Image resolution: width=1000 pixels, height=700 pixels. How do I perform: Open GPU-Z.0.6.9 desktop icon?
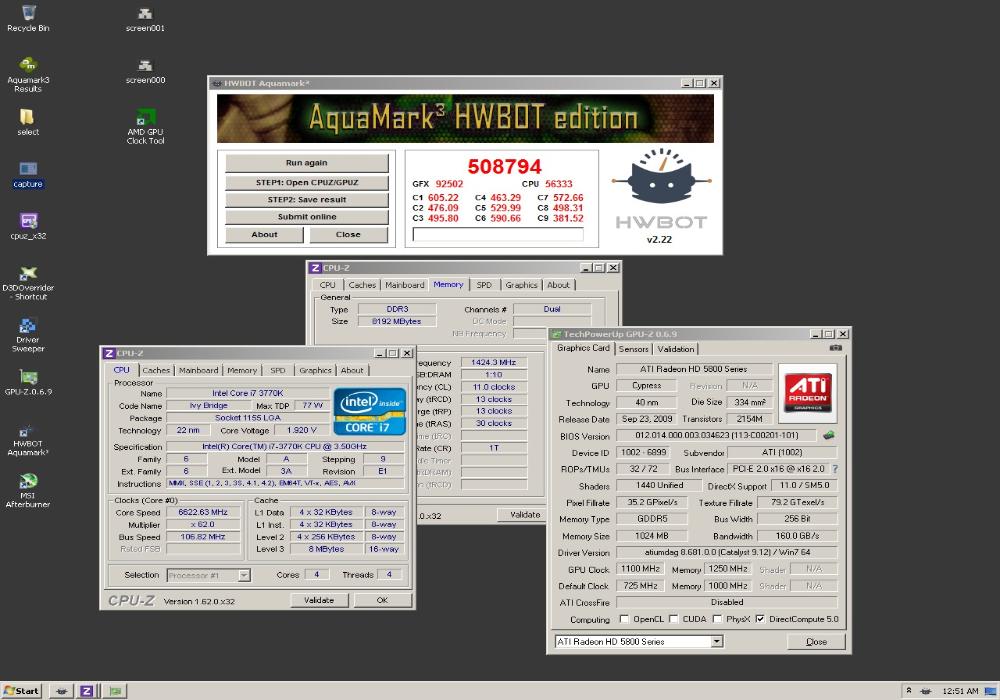(x=28, y=383)
